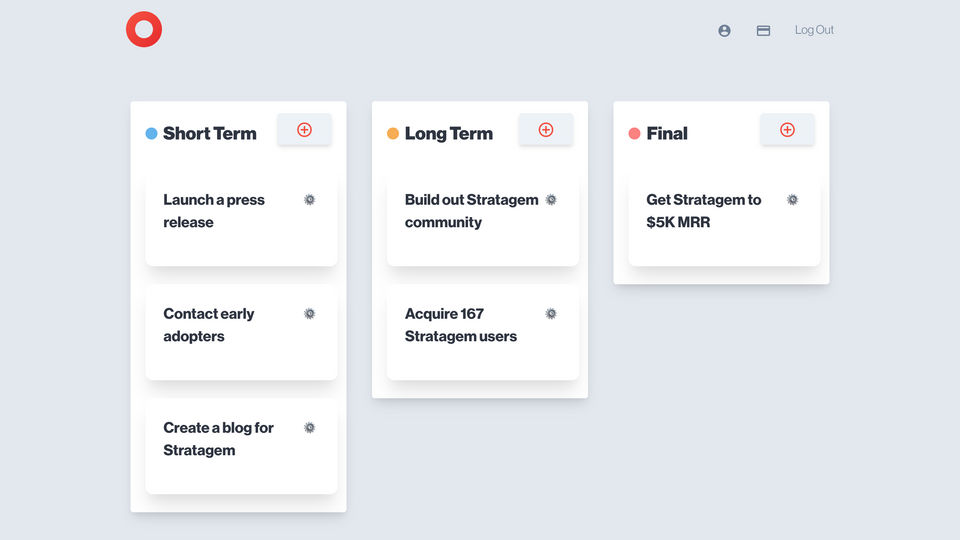Click the red circle Stratagem logo
Screen dimensions: 960x540
tap(144, 30)
